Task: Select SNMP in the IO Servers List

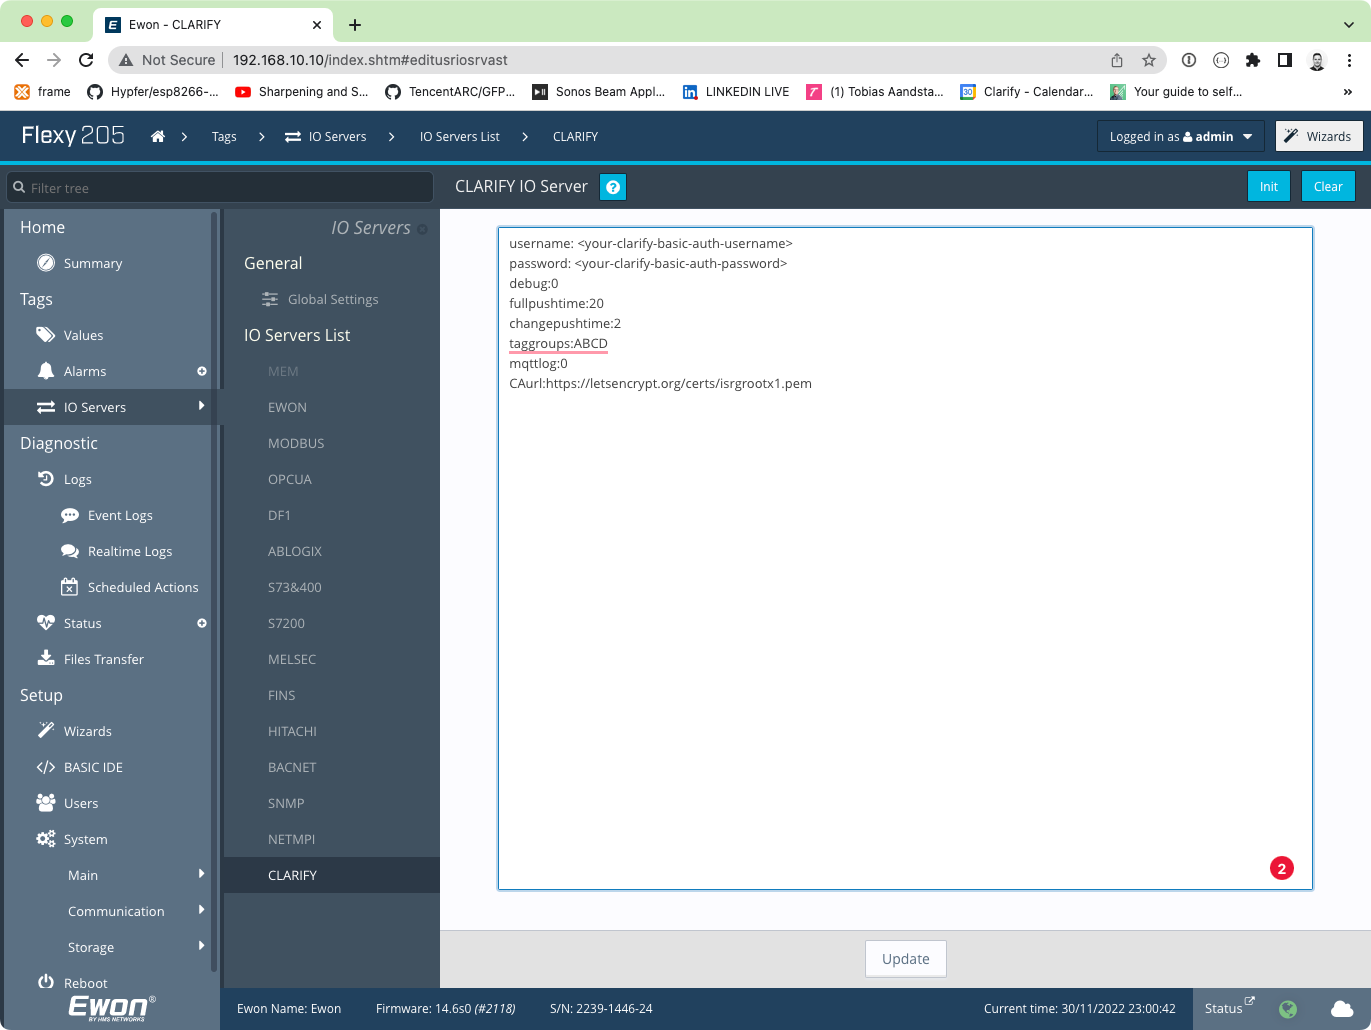Action: click(x=286, y=803)
